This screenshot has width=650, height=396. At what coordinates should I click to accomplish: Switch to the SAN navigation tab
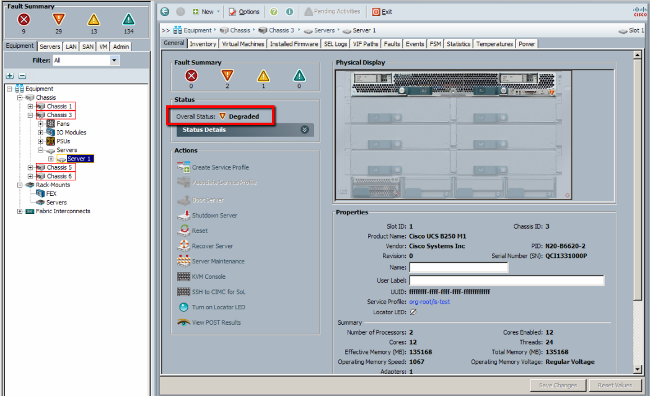[87, 46]
